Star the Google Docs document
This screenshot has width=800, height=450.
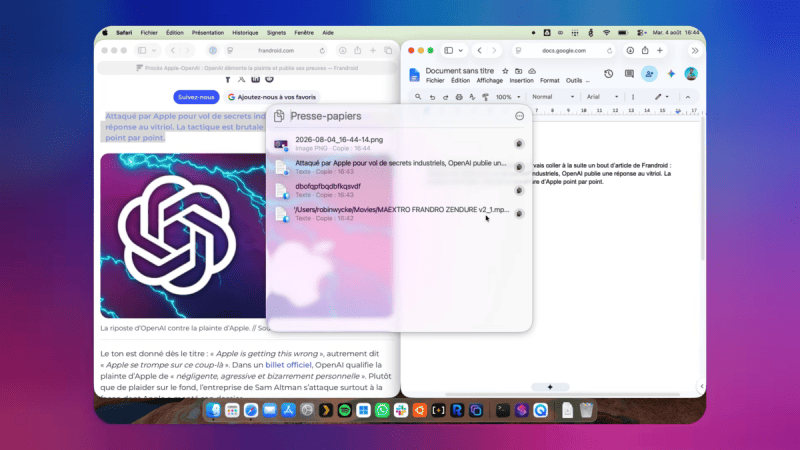click(x=505, y=71)
